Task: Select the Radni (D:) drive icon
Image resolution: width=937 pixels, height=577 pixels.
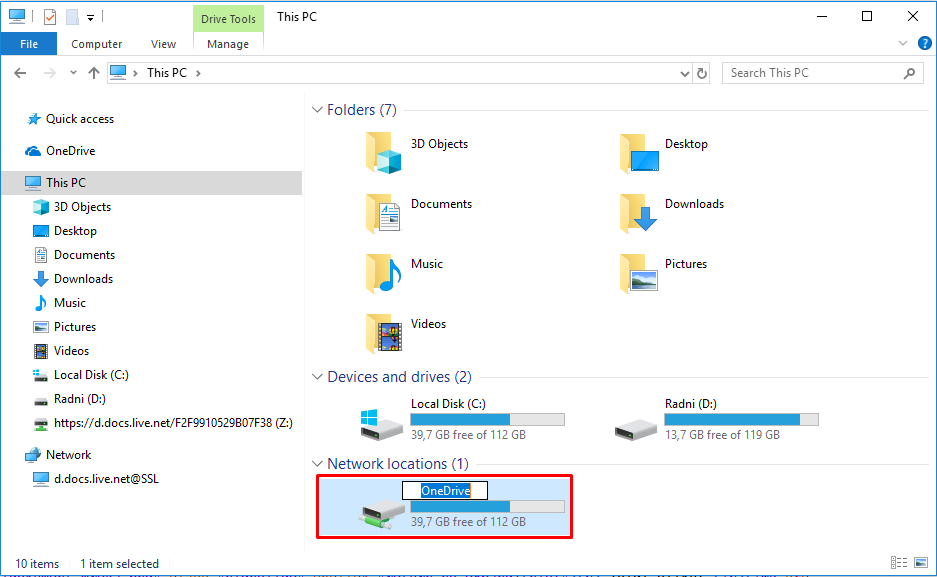Action: (636, 429)
